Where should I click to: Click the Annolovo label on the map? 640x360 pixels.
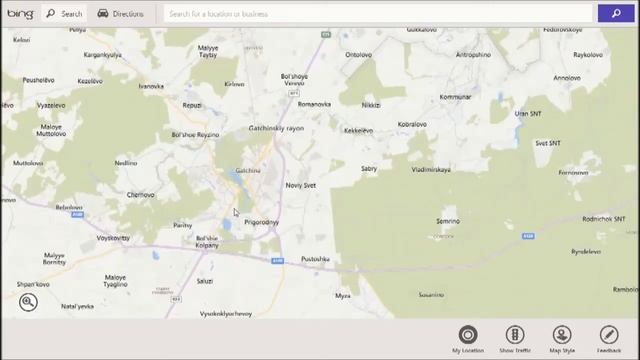coord(567,78)
